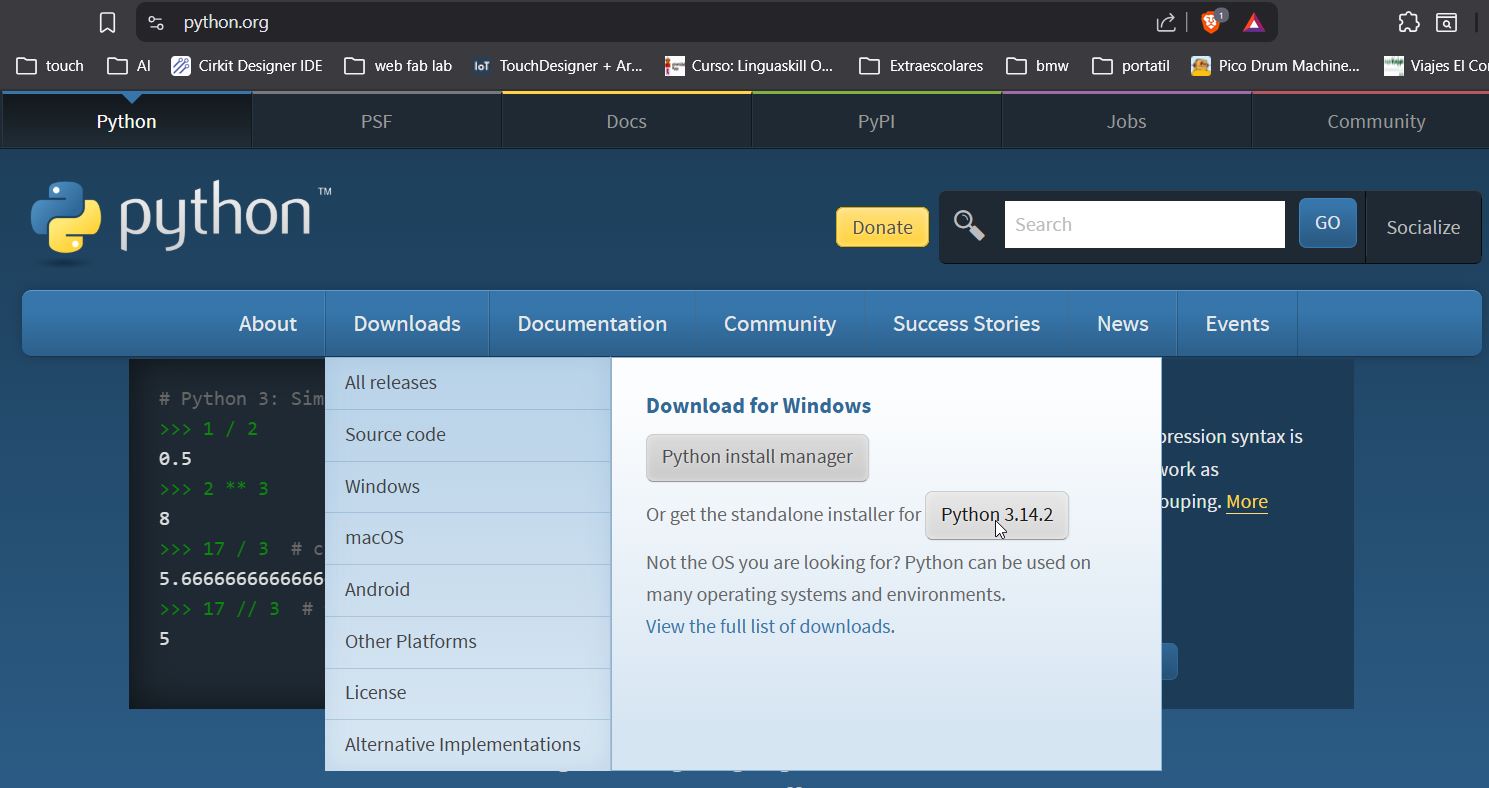Image resolution: width=1489 pixels, height=788 pixels.
Task: Open the site settings icon before python.org
Action: 155,22
